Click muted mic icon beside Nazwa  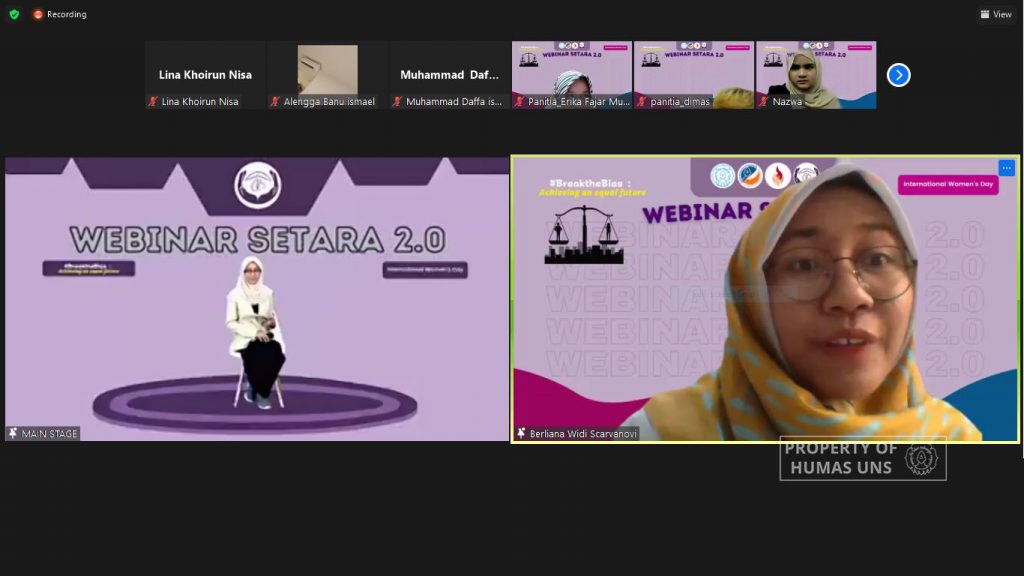tap(763, 101)
